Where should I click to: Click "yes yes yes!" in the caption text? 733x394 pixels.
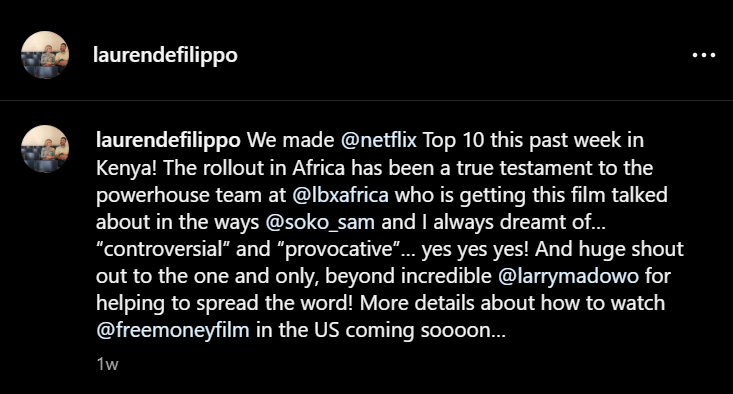(475, 249)
